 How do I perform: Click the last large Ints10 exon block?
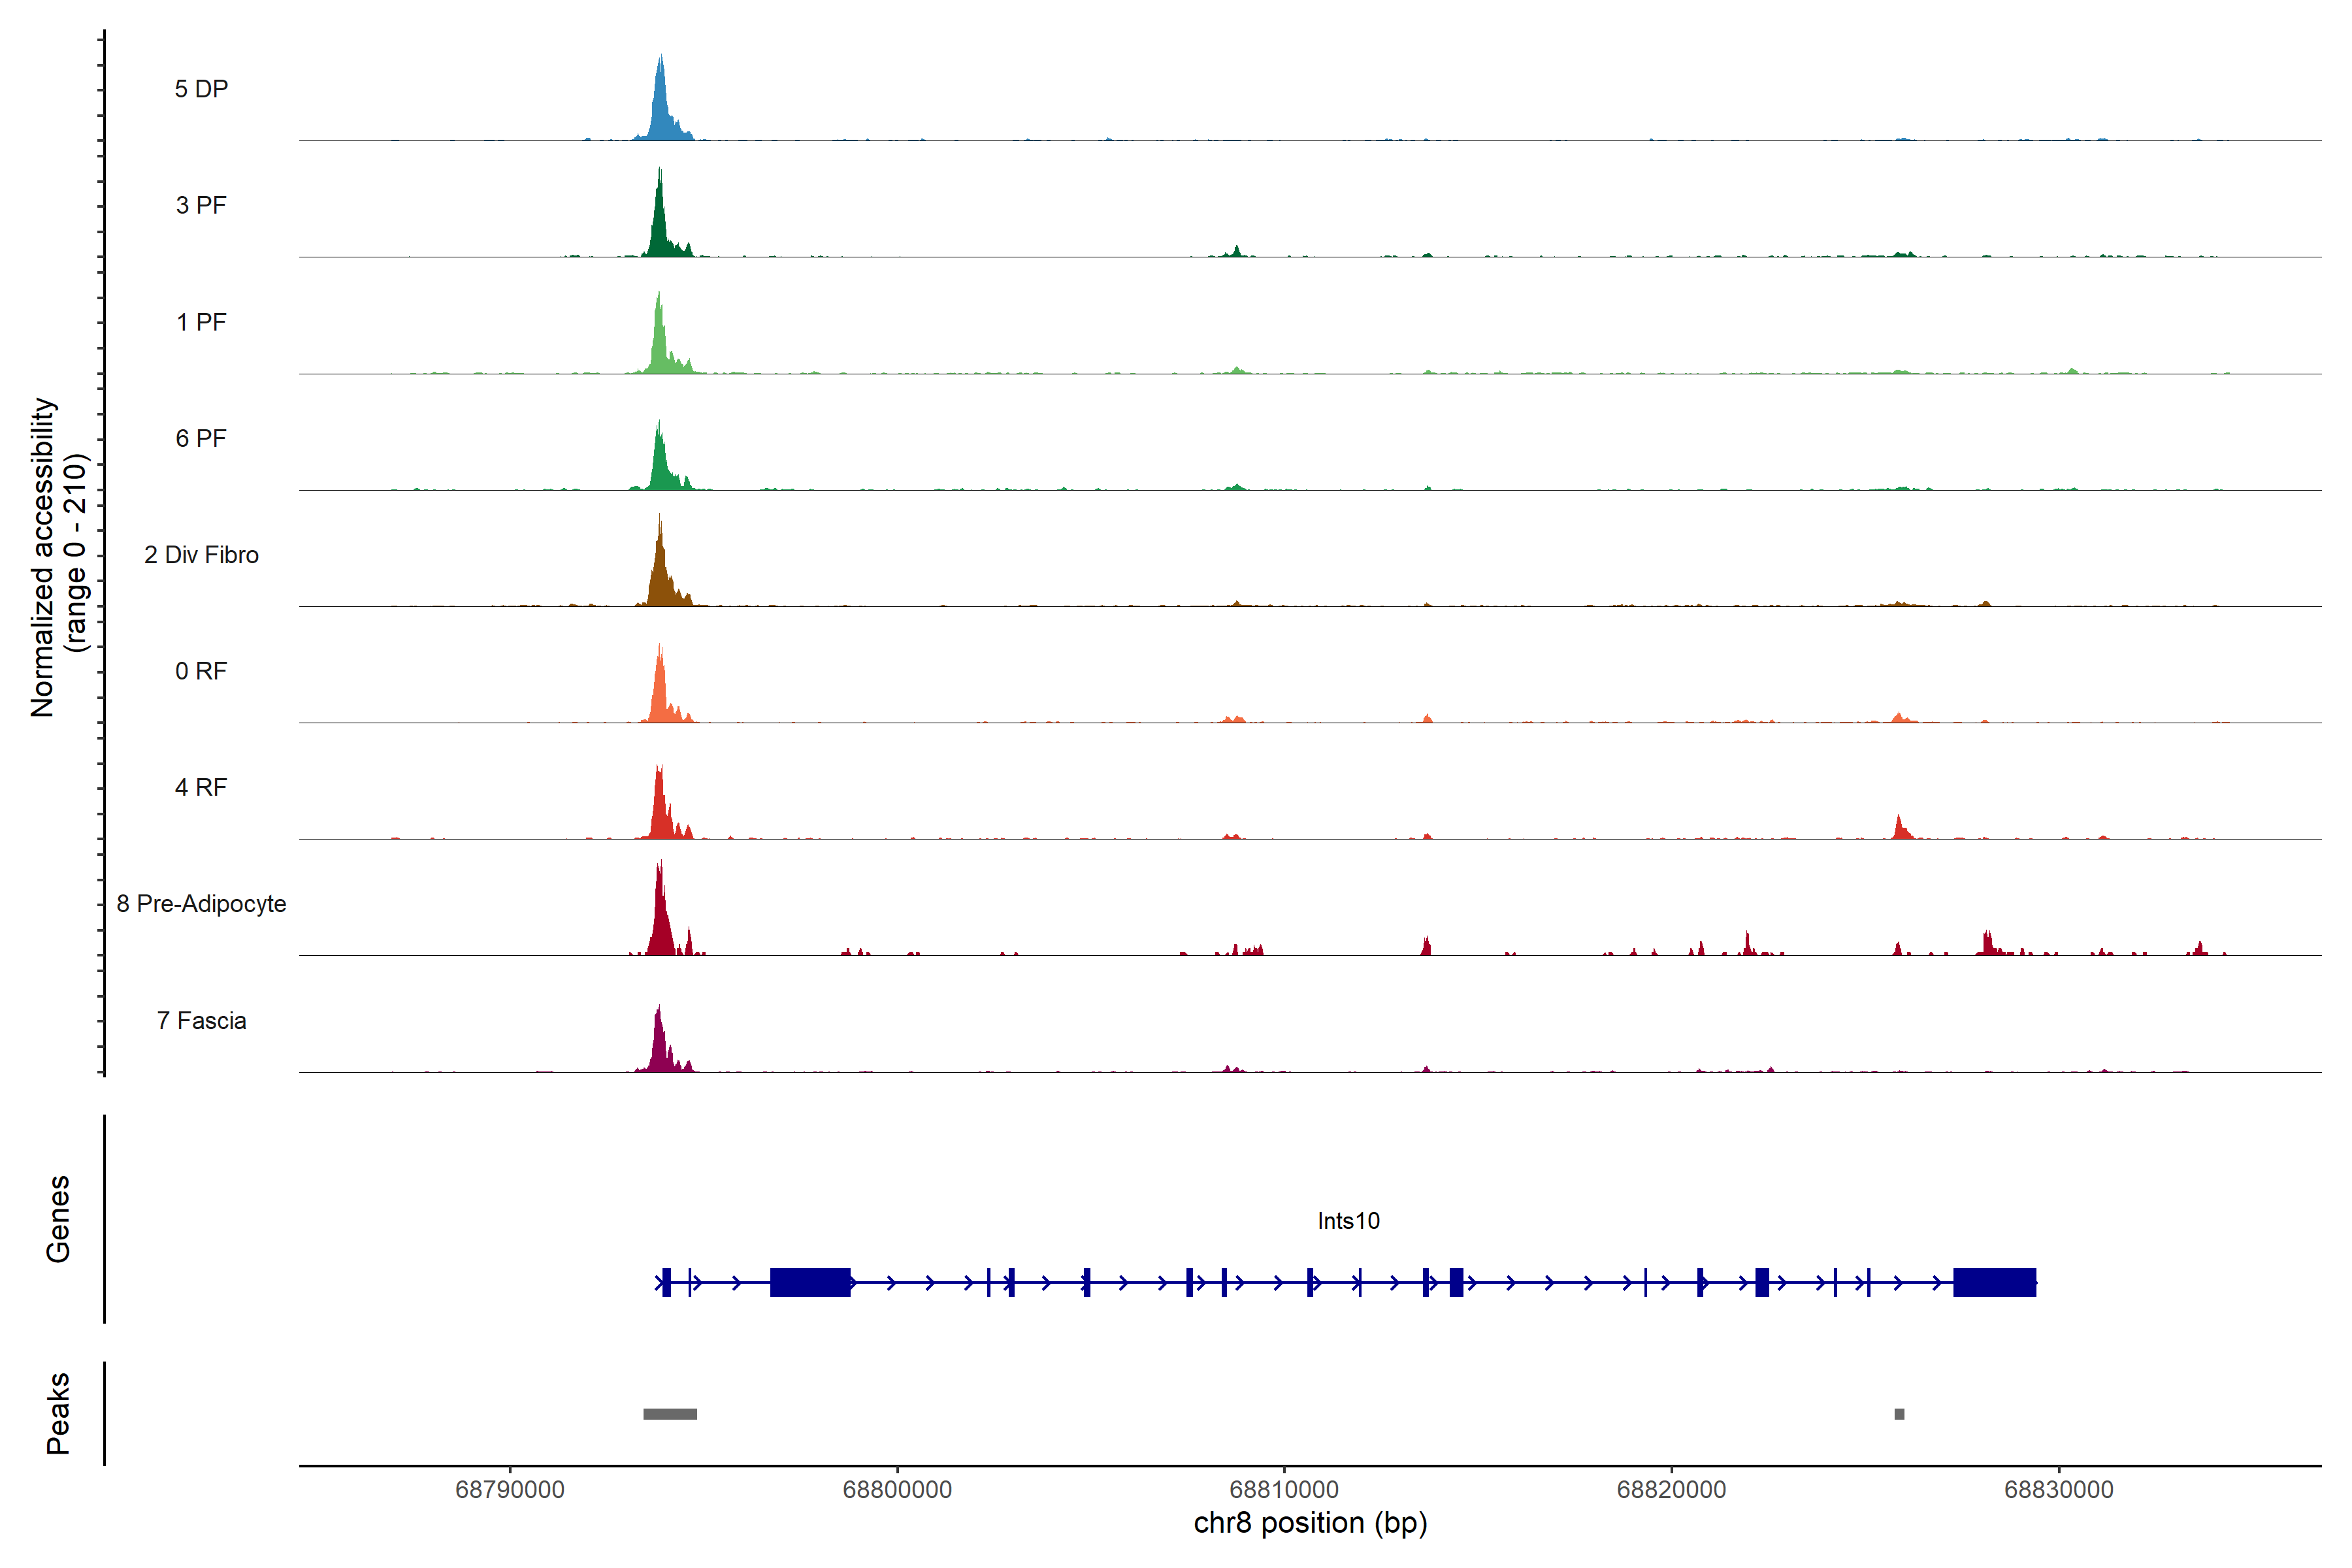pyautogui.click(x=1994, y=1282)
